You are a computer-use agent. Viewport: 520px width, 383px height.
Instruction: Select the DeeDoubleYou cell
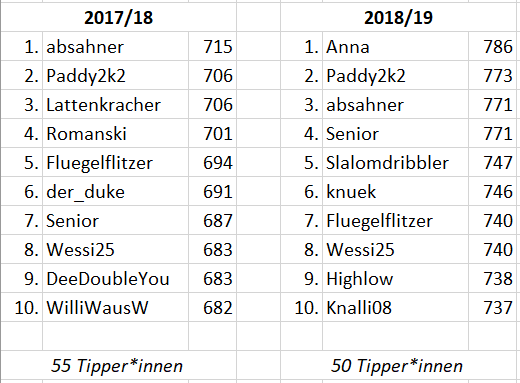click(115, 278)
